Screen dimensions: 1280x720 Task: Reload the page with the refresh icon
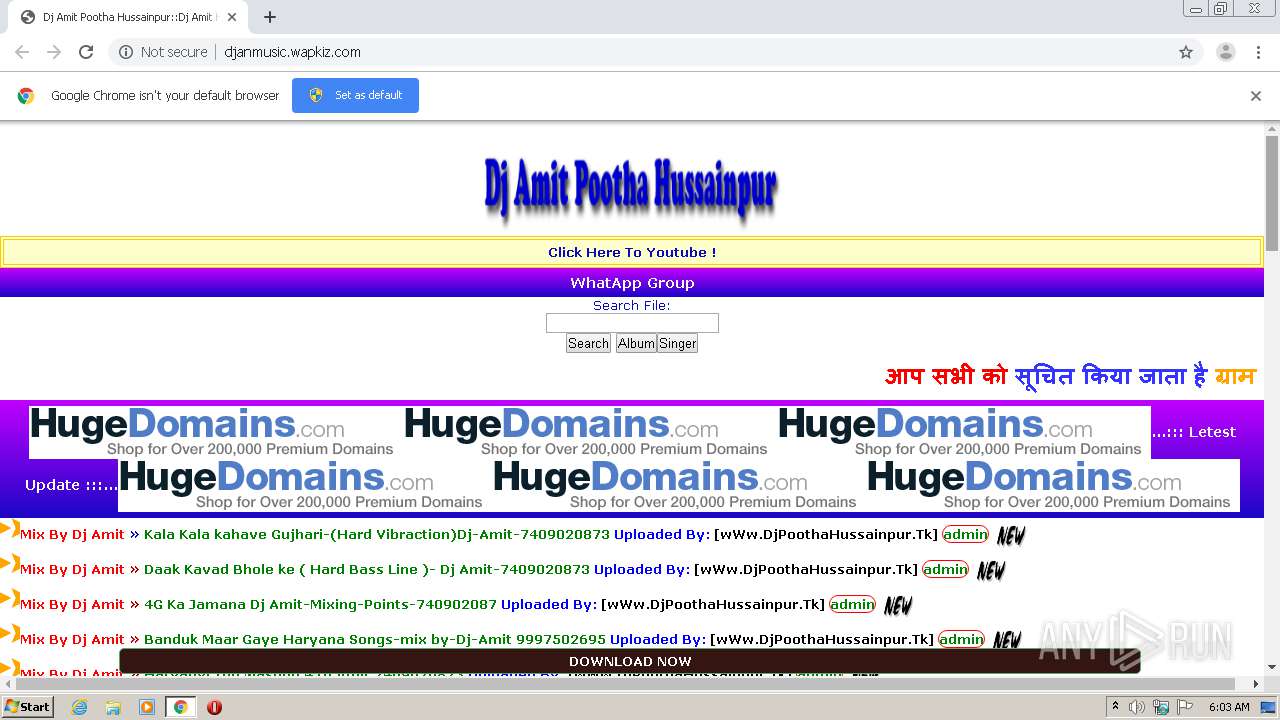pyautogui.click(x=86, y=52)
